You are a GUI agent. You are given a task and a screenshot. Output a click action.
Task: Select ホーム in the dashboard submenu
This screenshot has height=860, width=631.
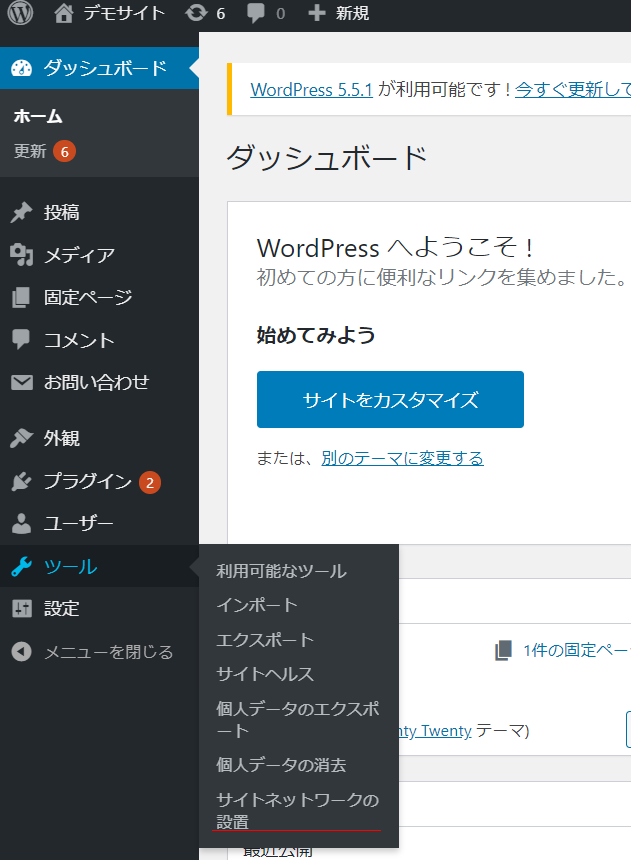38,116
